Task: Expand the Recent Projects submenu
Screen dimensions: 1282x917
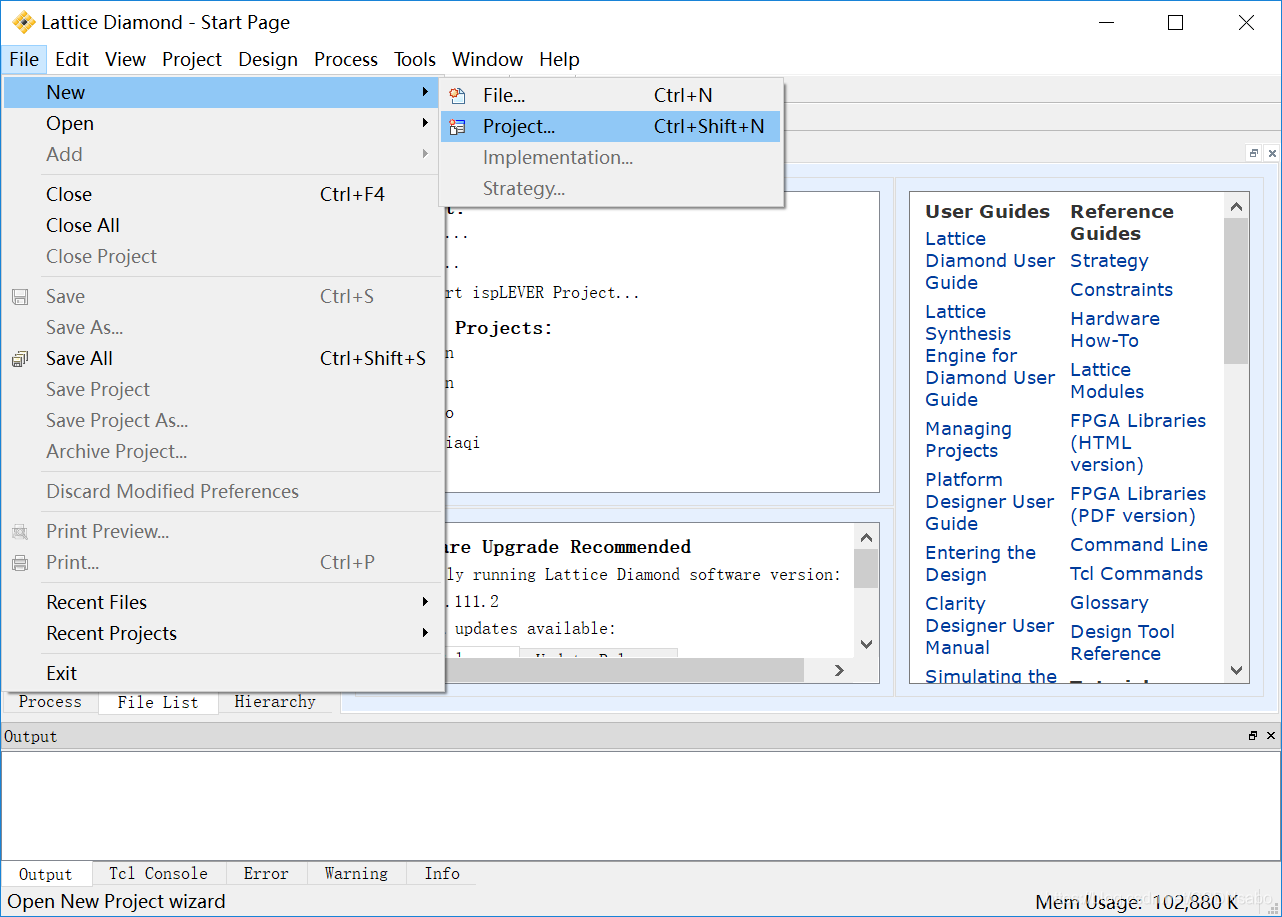Action: point(222,634)
